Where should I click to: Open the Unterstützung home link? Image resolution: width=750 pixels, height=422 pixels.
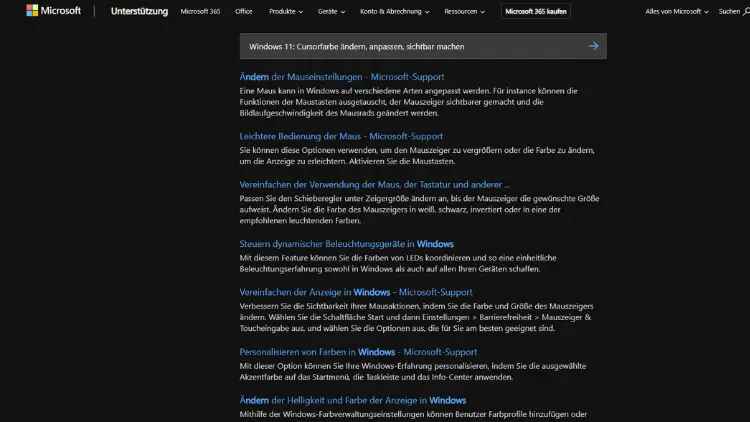click(x=139, y=11)
